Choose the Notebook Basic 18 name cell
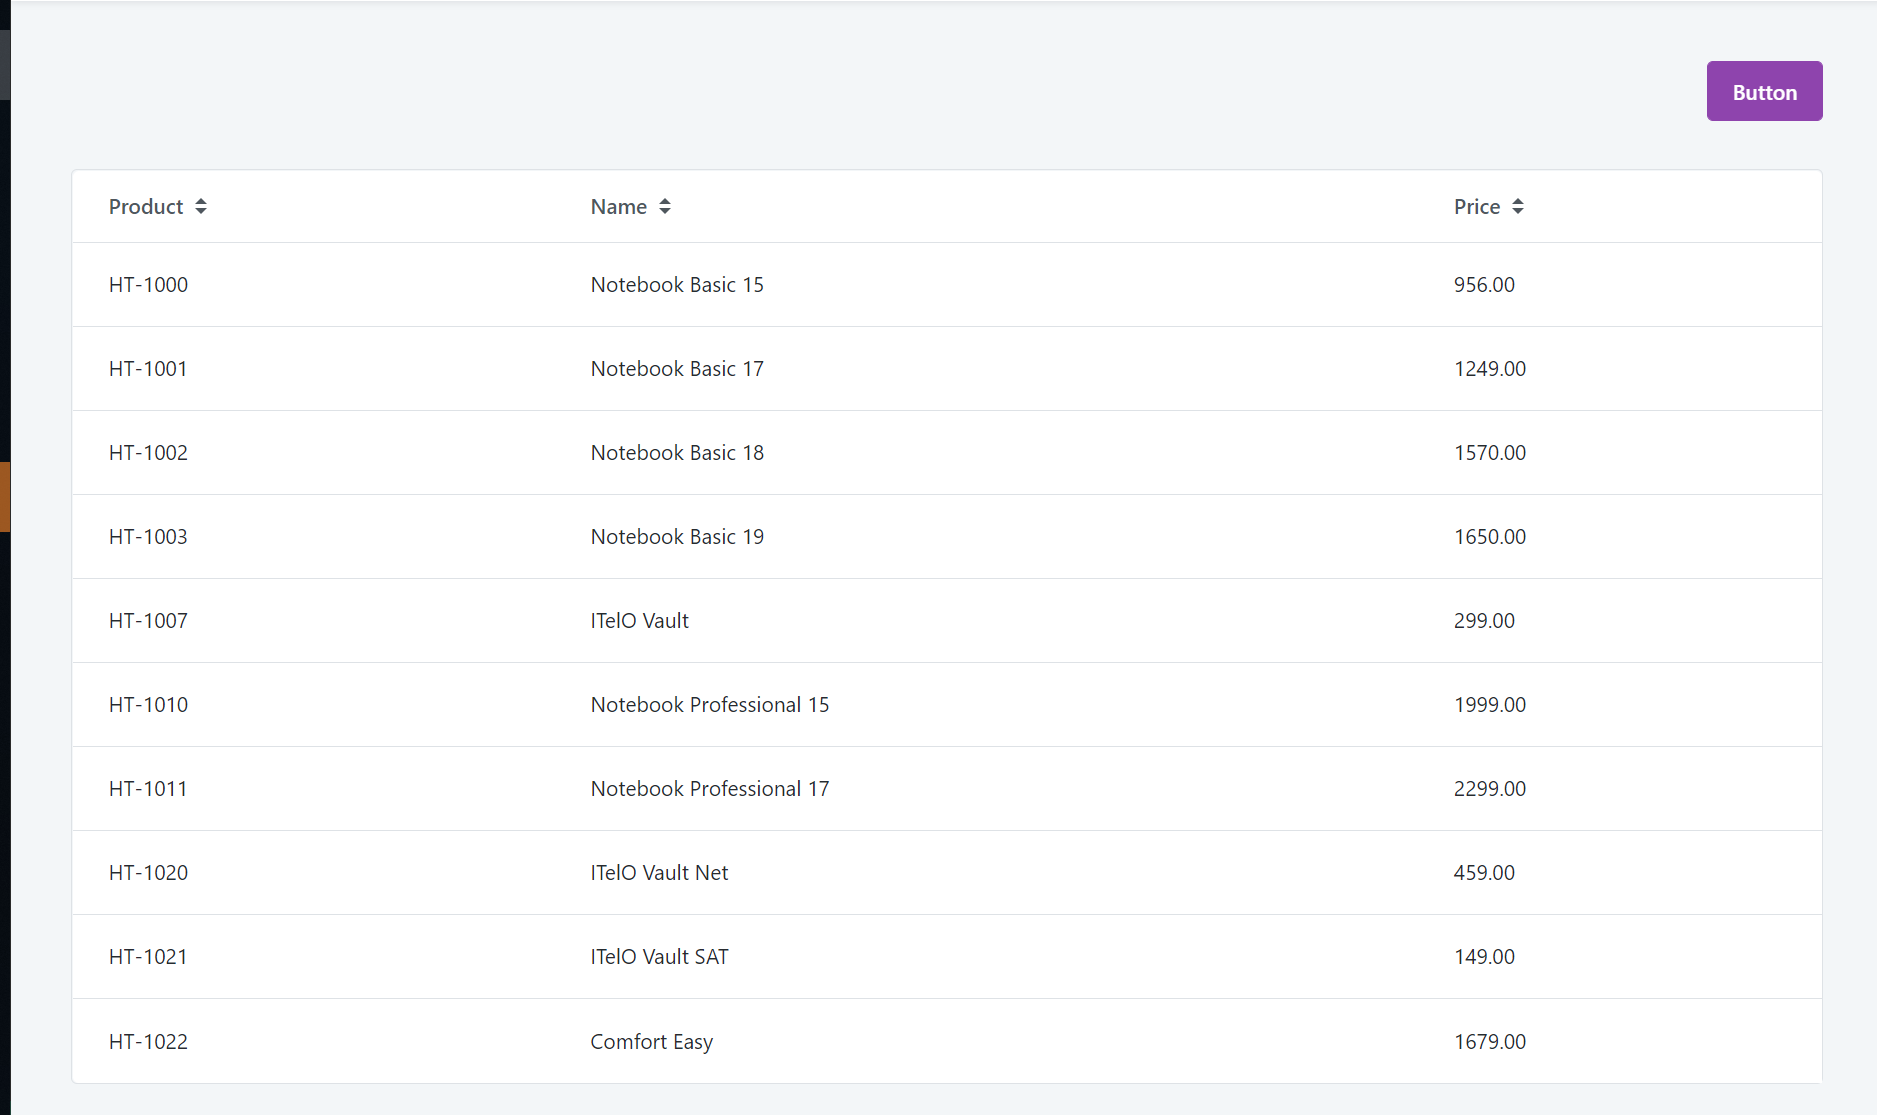1877x1115 pixels. point(677,452)
